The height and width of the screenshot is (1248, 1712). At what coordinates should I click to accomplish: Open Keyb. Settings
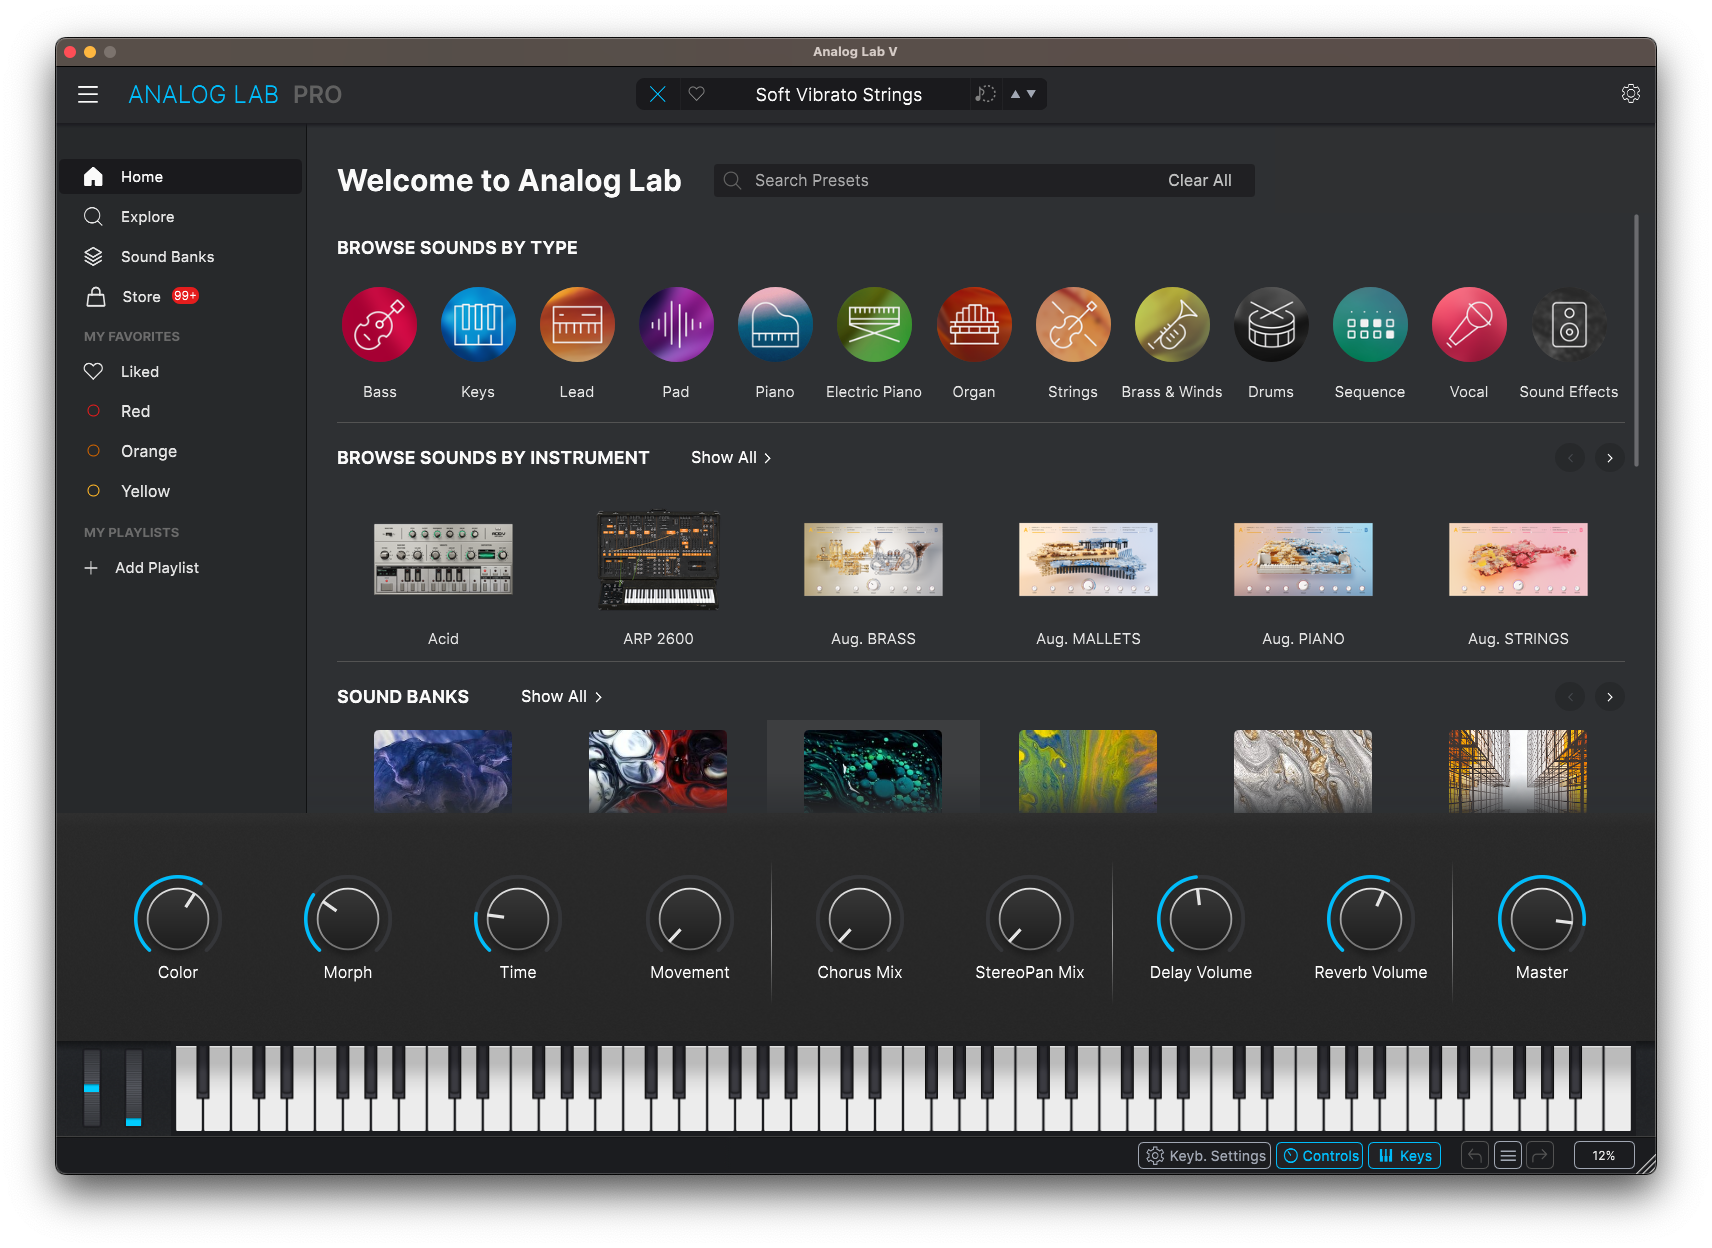1205,1156
